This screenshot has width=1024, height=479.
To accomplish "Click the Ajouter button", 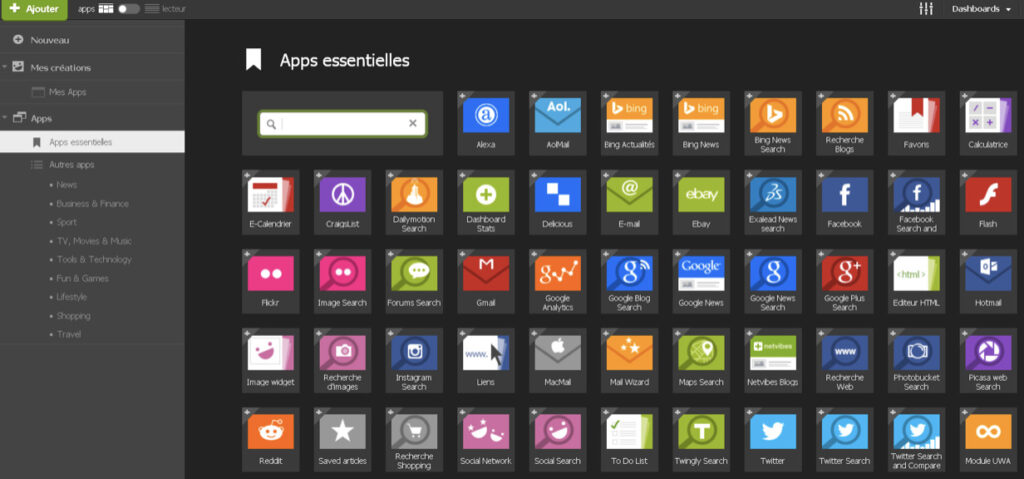I will click(34, 9).
